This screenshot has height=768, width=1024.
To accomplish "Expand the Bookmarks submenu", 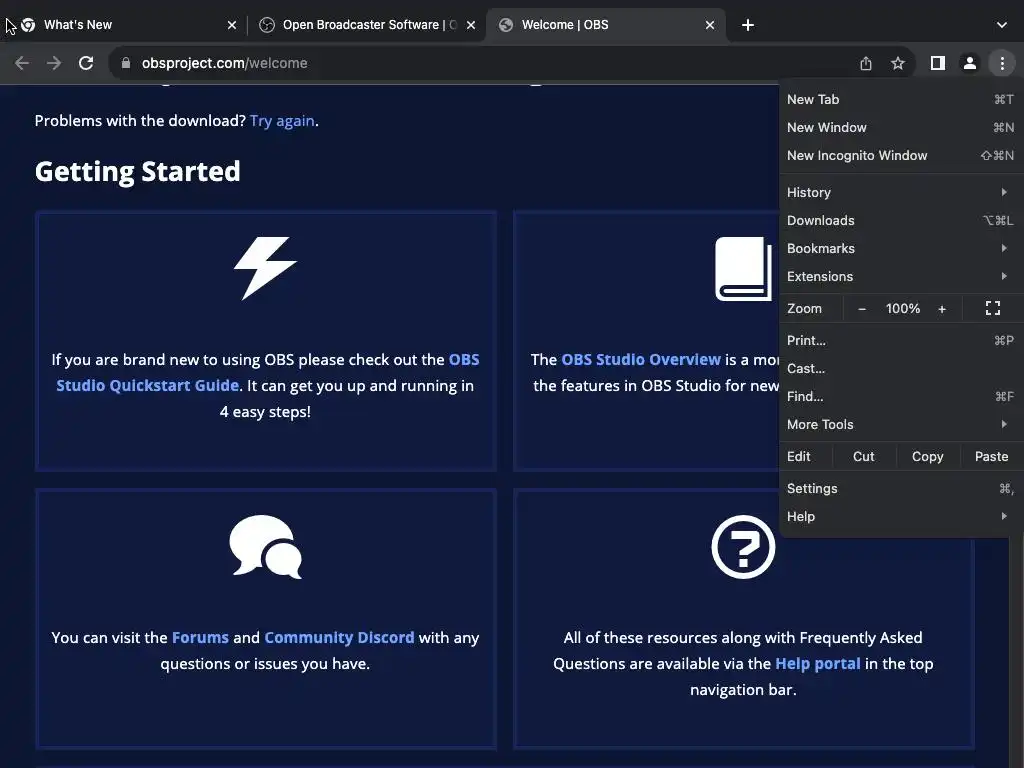I will click(900, 248).
